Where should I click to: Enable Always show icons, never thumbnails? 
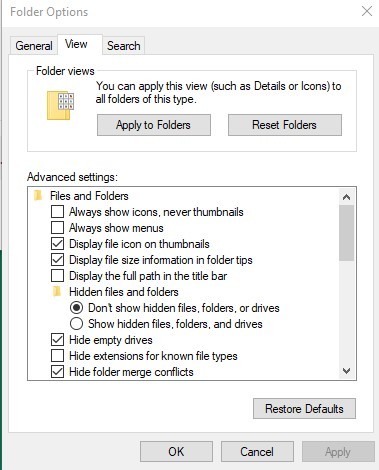(57, 212)
